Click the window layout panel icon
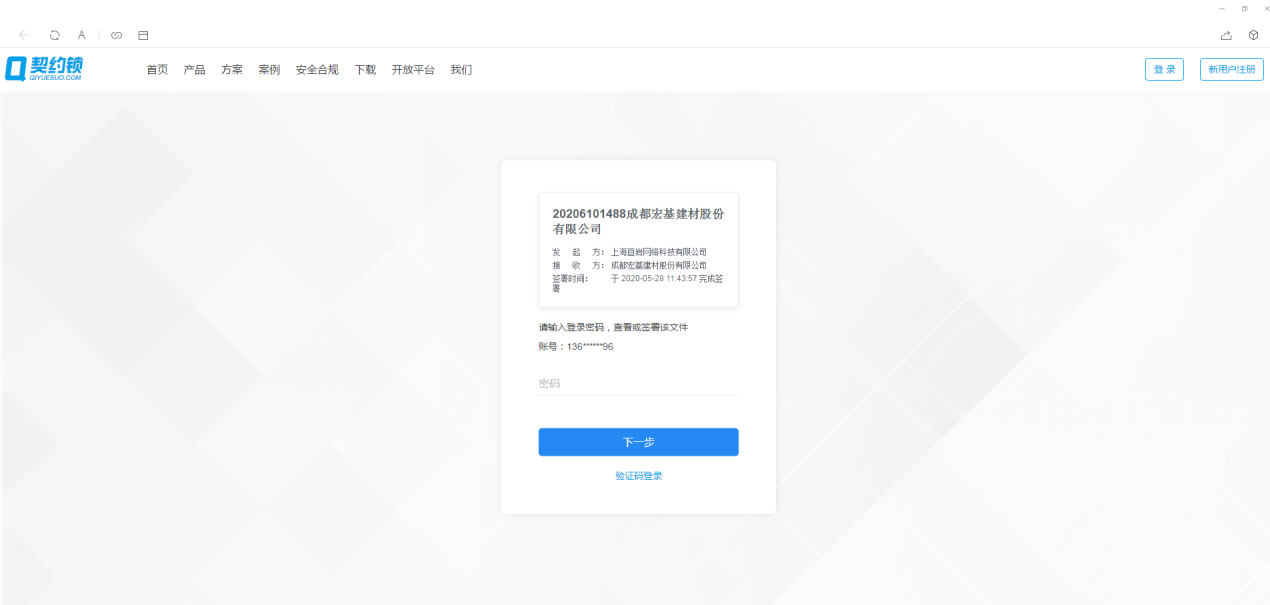This screenshot has height=605, width=1270. click(x=143, y=35)
